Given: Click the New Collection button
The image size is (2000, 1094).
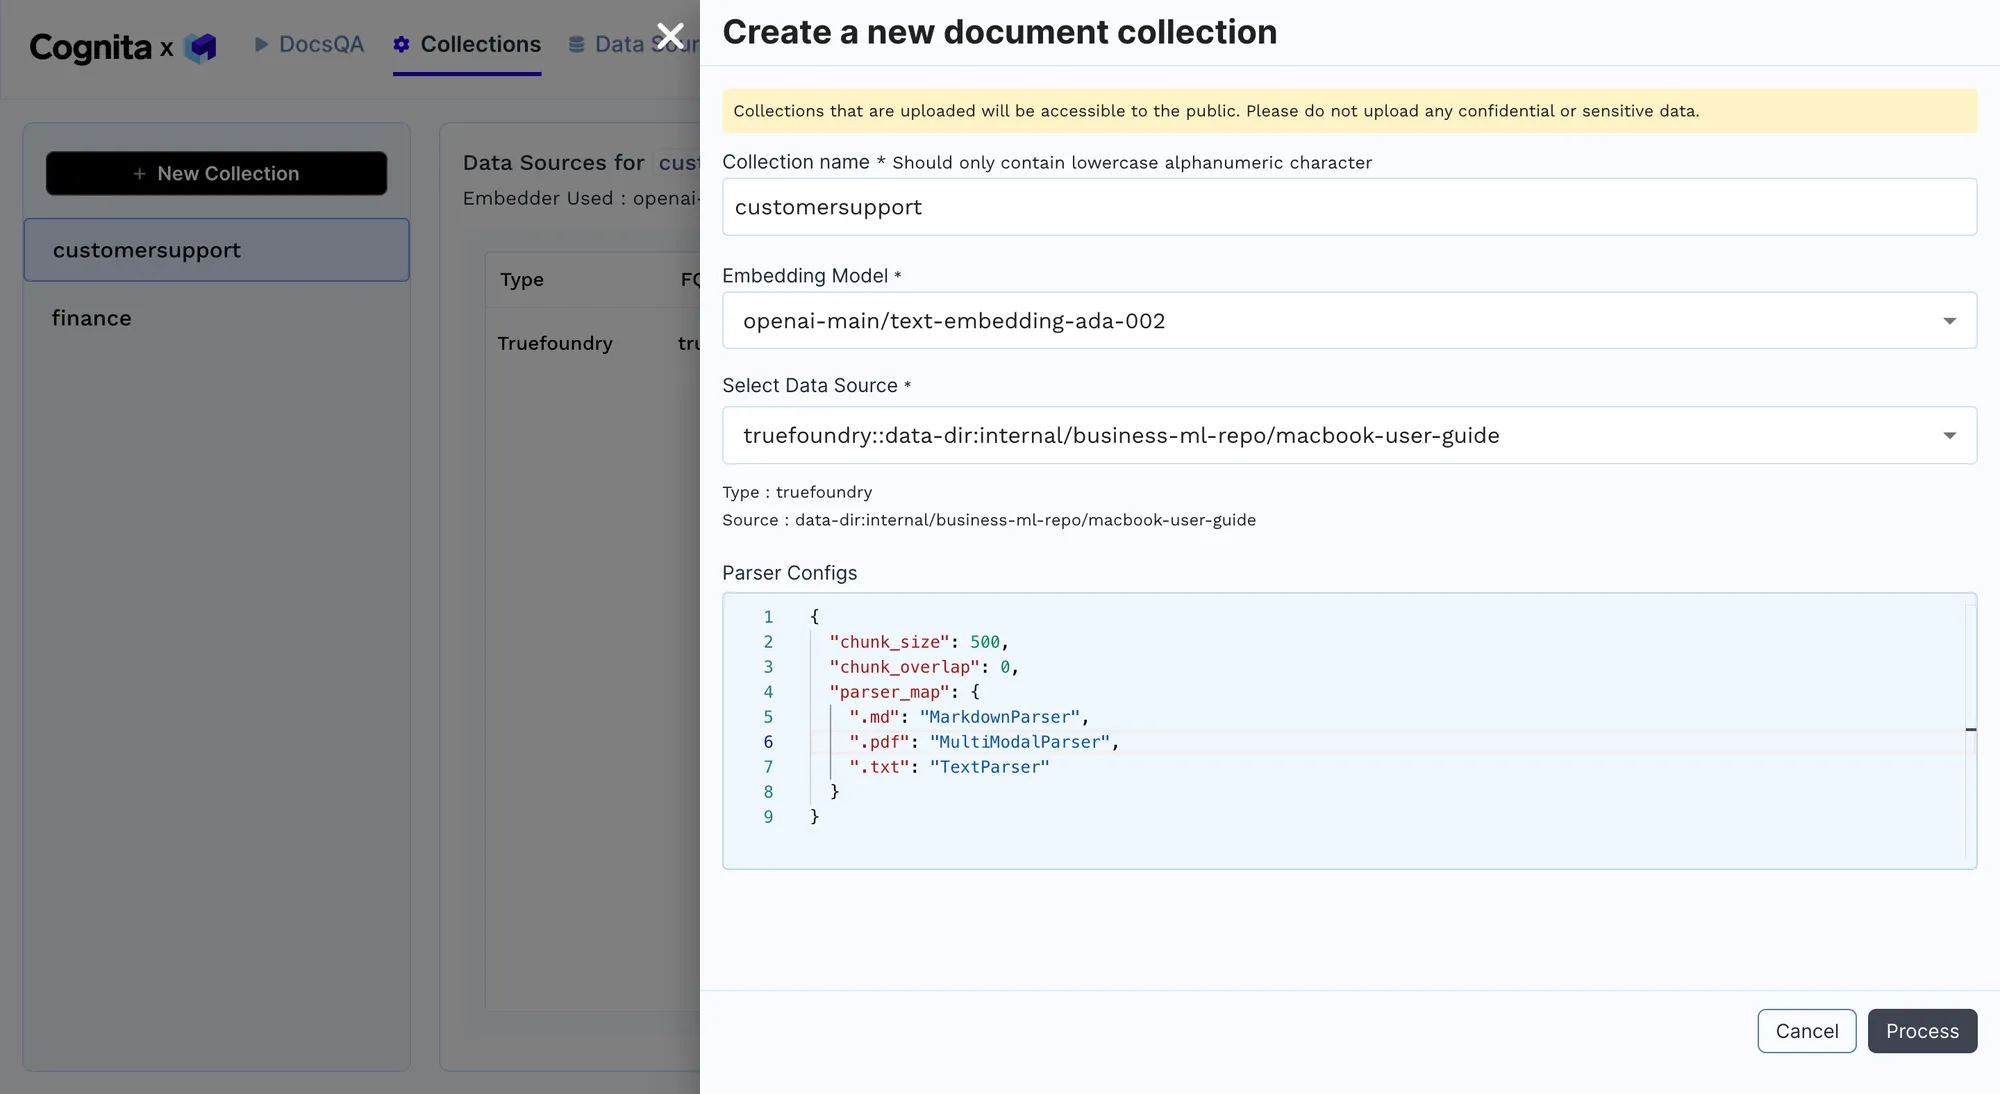Looking at the screenshot, I should 216,174.
